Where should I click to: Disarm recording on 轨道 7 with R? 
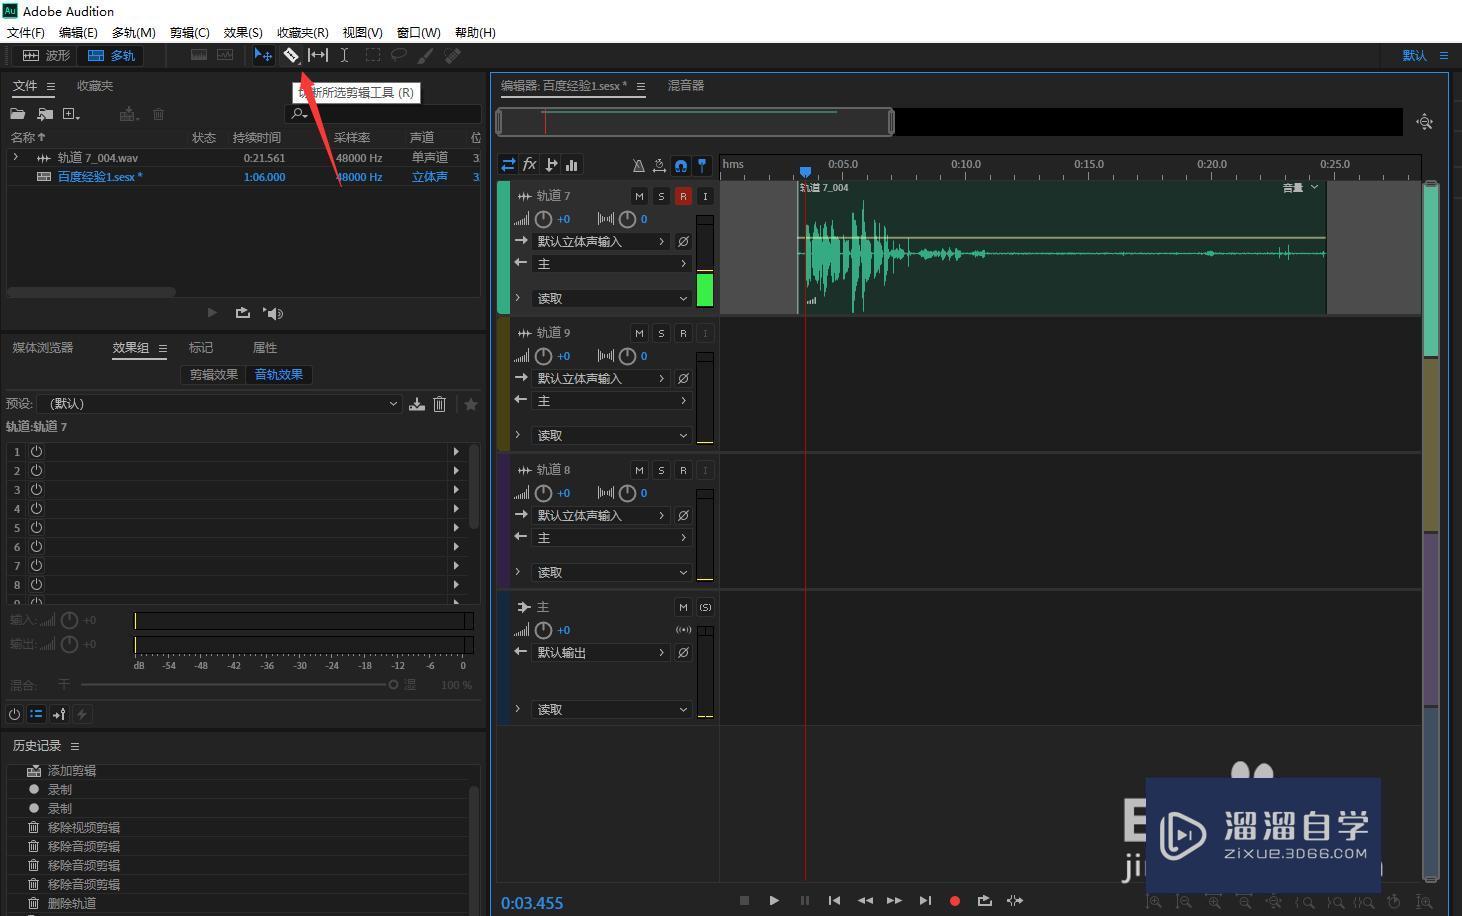point(683,196)
